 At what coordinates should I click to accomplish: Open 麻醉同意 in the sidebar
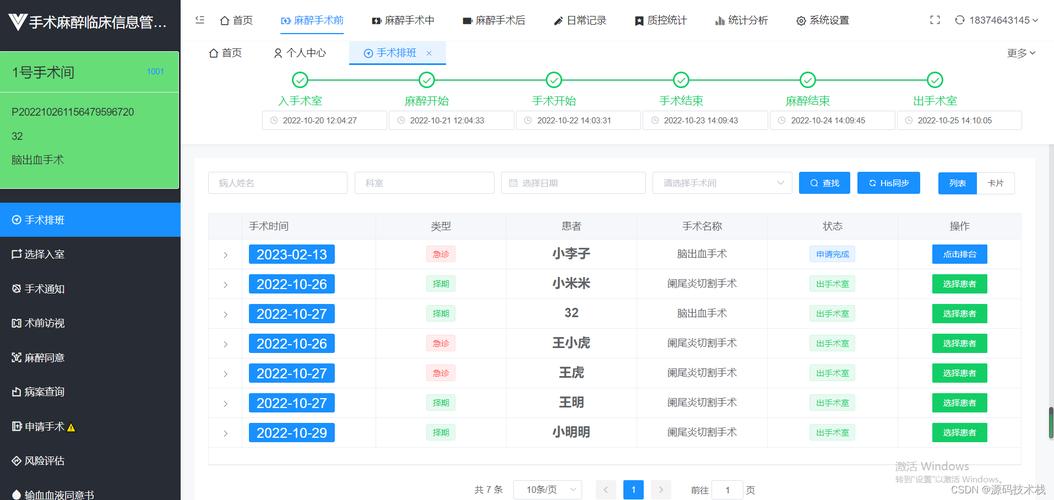[90, 358]
